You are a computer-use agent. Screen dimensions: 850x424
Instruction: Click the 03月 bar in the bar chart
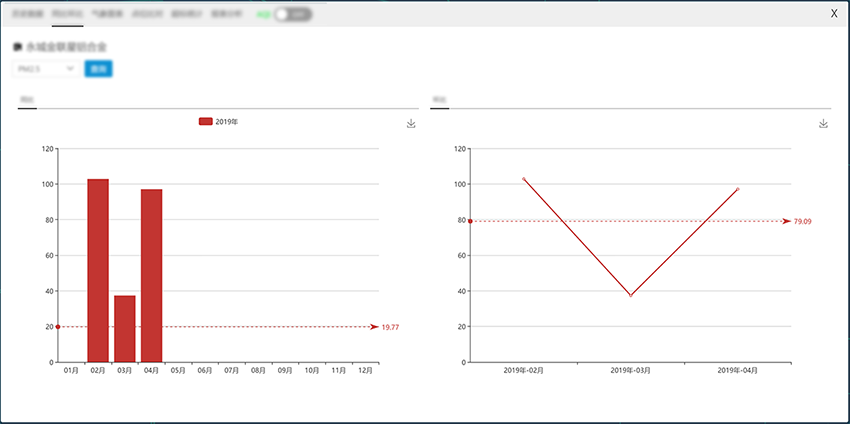(124, 328)
